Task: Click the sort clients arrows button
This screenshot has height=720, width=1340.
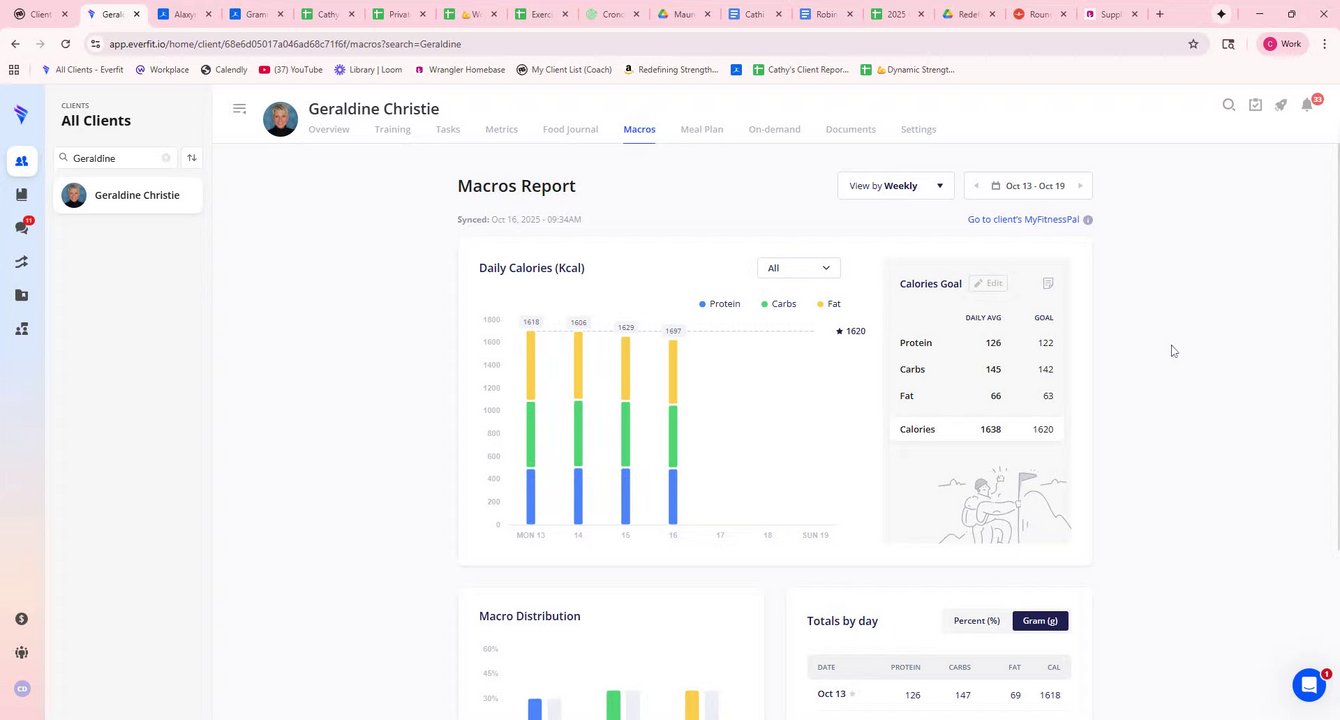Action: 192,158
